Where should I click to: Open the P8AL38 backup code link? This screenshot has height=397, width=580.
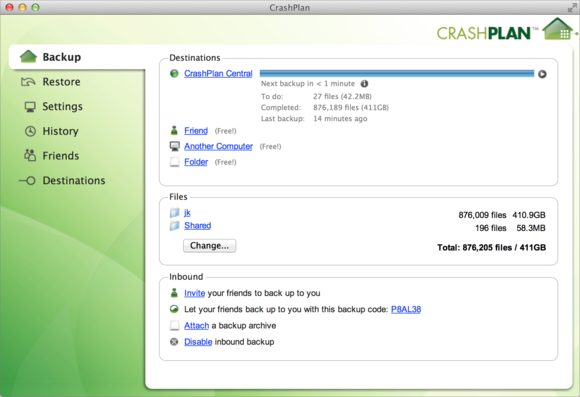tap(406, 309)
